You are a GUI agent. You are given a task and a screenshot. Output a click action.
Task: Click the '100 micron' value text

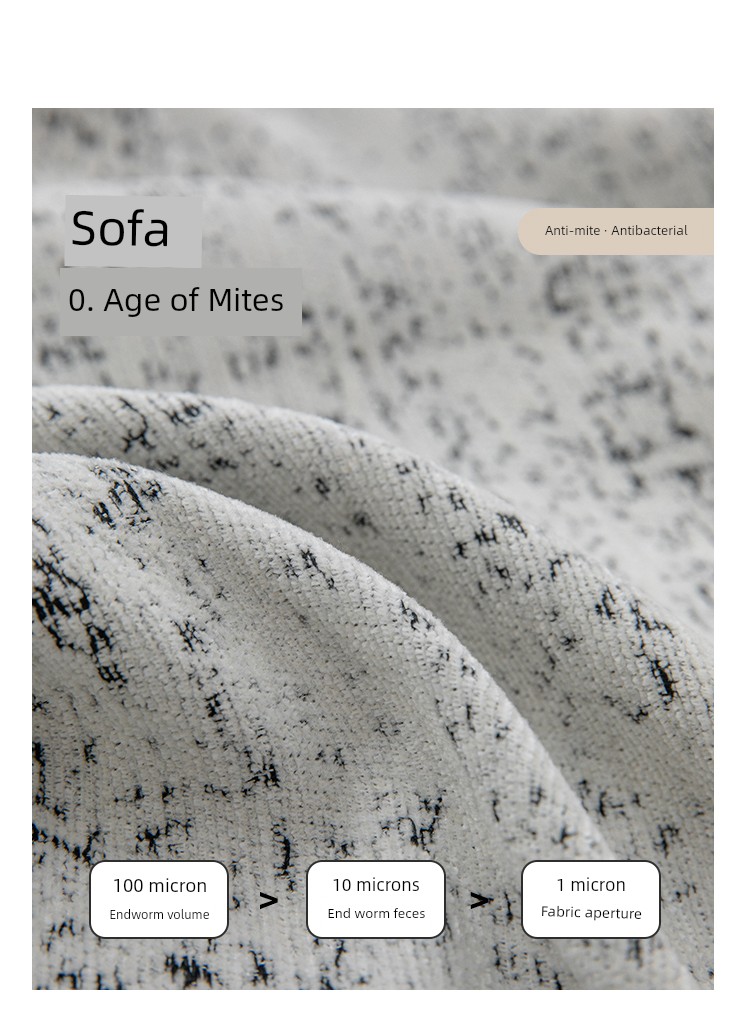[160, 886]
